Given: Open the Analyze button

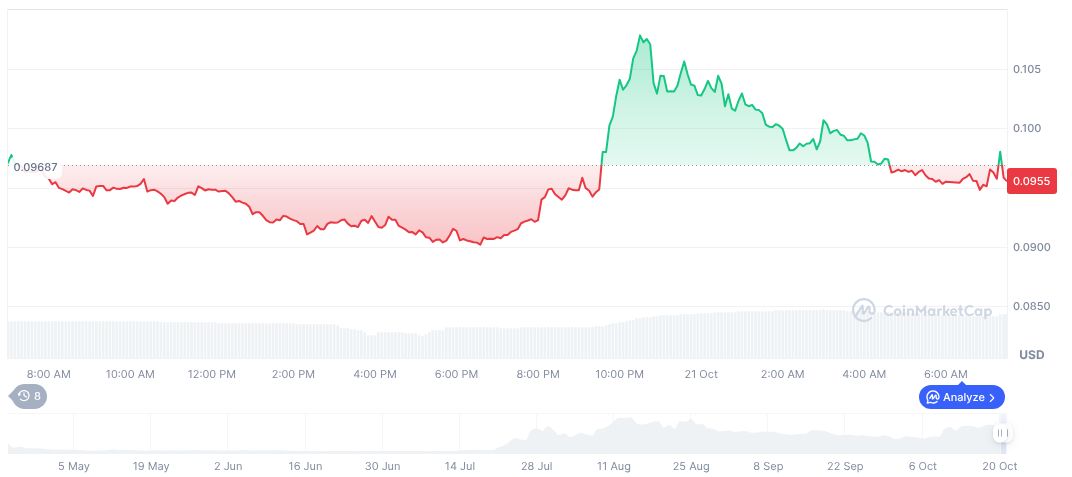Looking at the screenshot, I should click(x=961, y=397).
